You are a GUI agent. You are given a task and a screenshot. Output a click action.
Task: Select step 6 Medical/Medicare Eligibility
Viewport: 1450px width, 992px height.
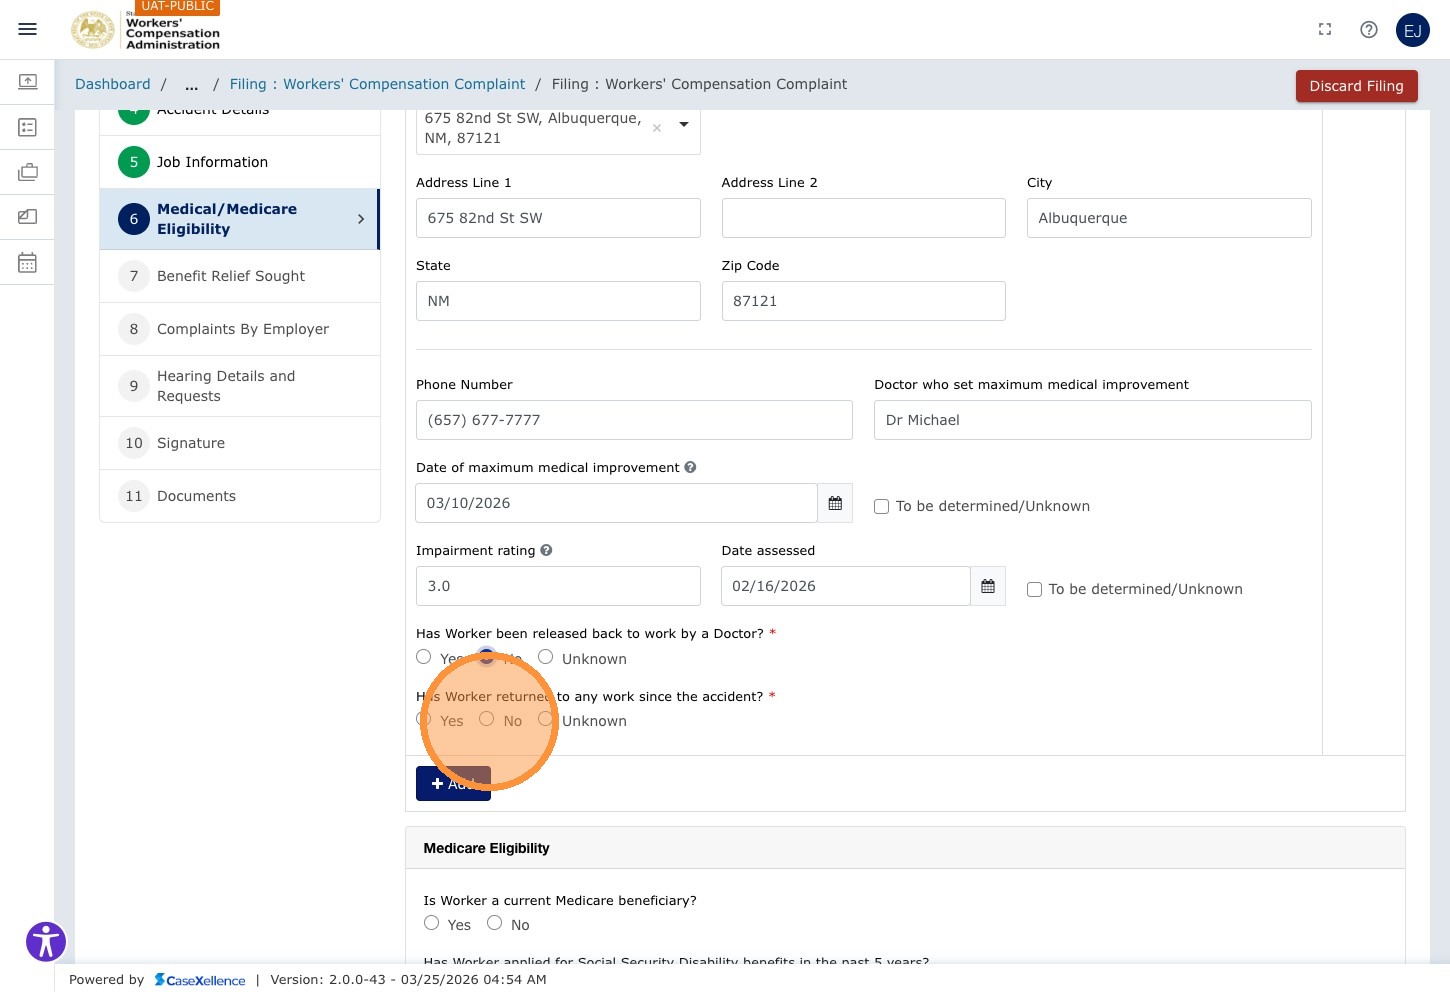(x=240, y=219)
